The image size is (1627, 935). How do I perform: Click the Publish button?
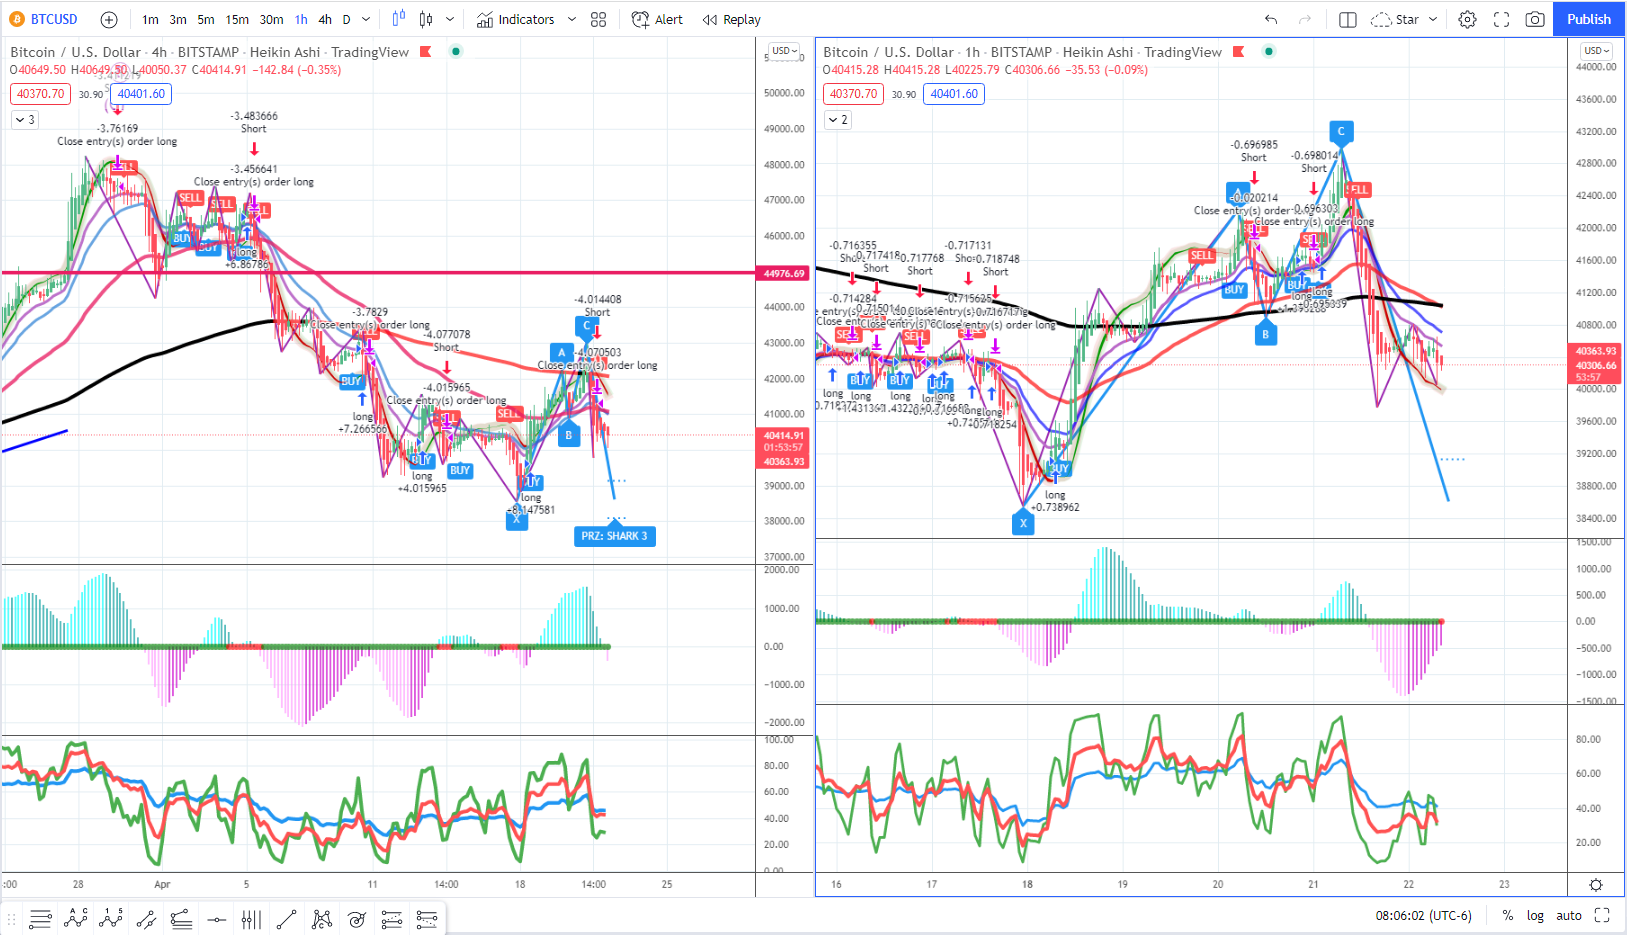tap(1589, 19)
